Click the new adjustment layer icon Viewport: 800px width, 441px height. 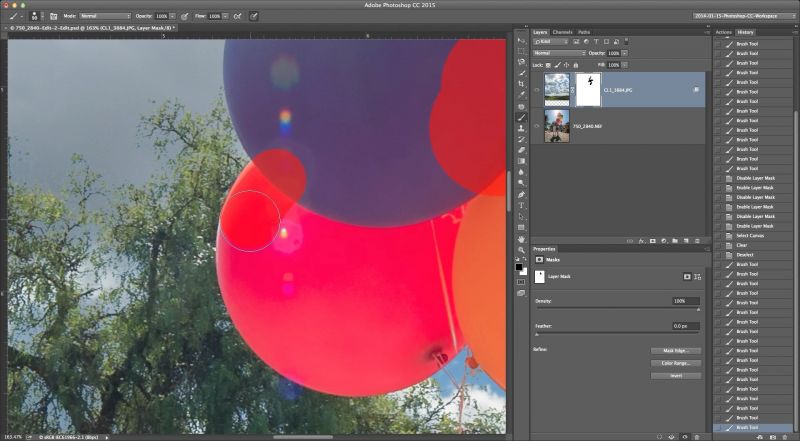664,241
